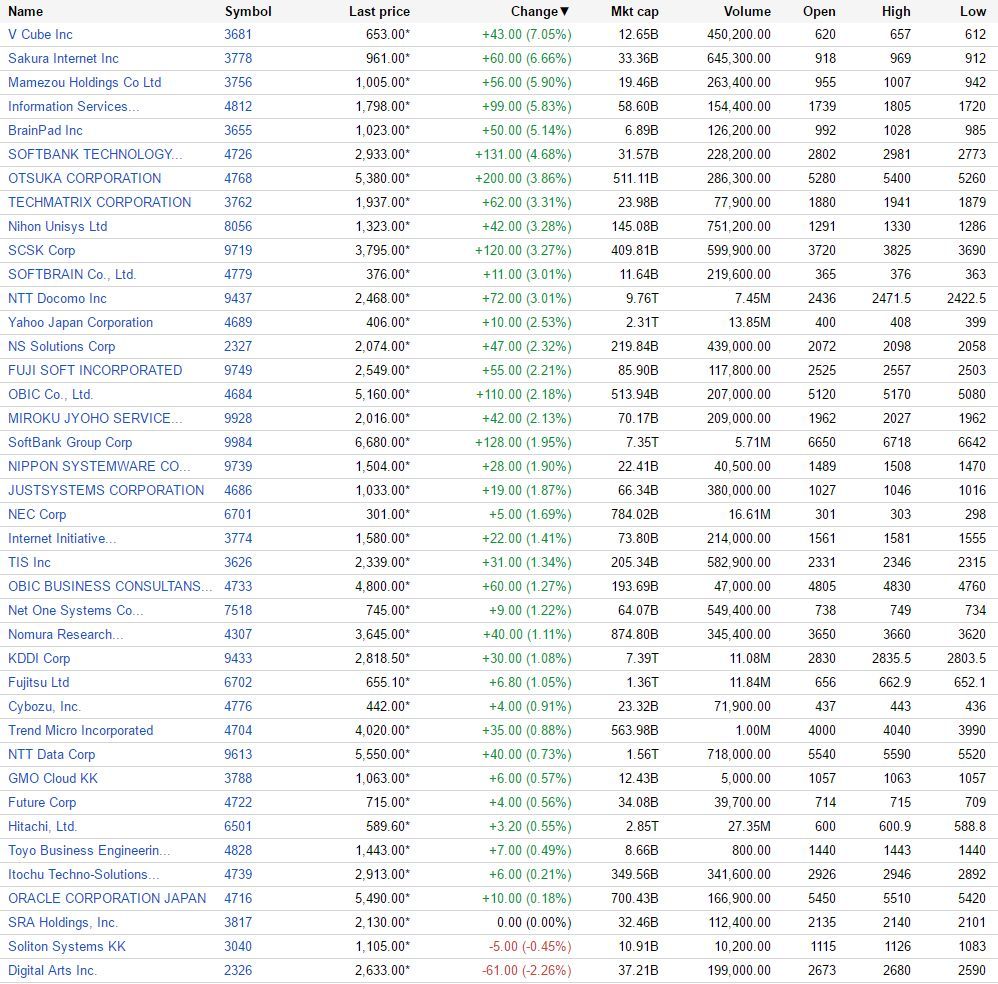The width and height of the screenshot is (998, 984).
Task: Open SRA Holdings, Inc. link
Action: tap(62, 922)
